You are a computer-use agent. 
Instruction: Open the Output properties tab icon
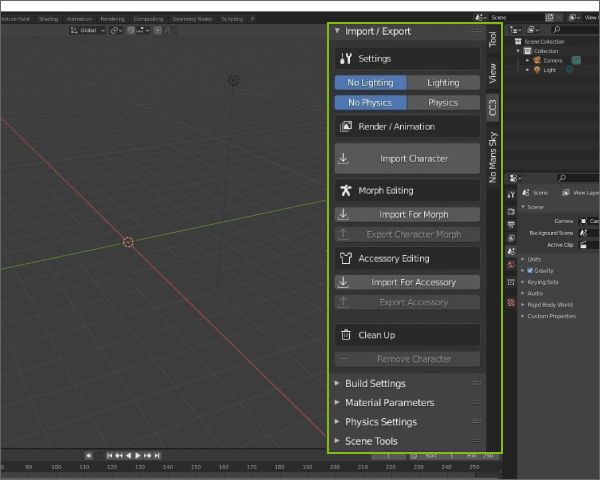[511, 225]
